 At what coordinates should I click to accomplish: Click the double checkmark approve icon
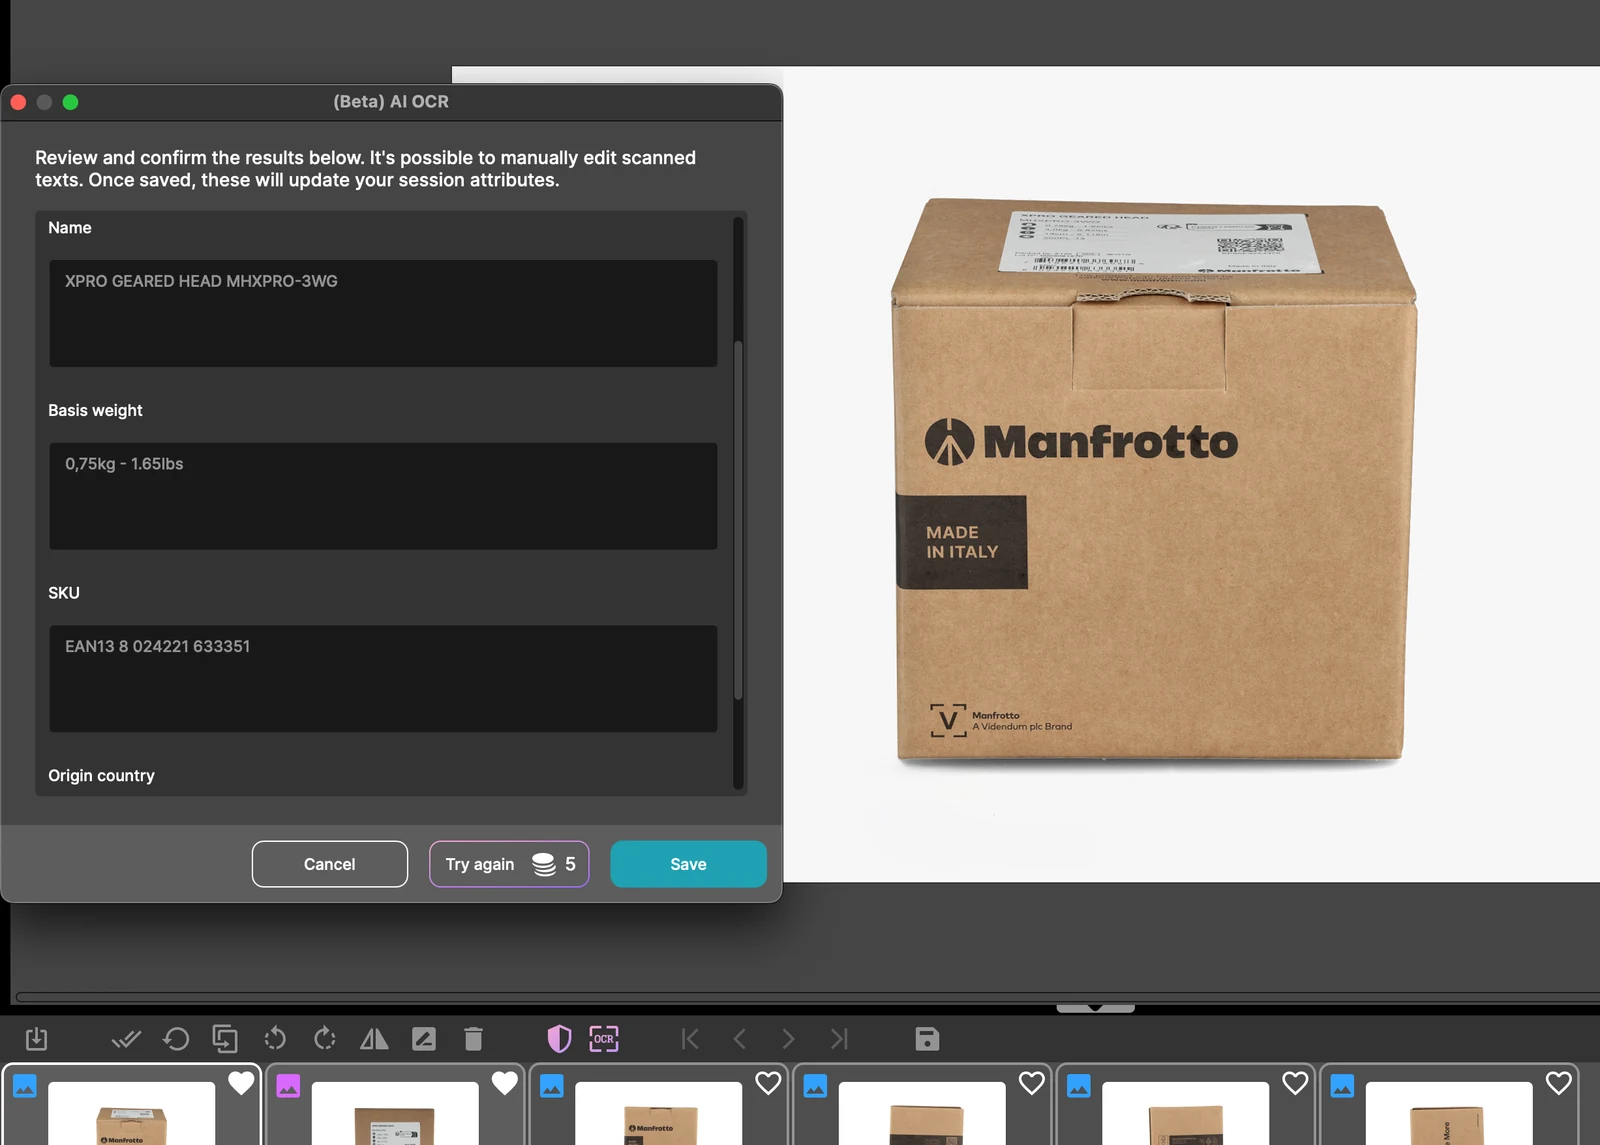[126, 1039]
